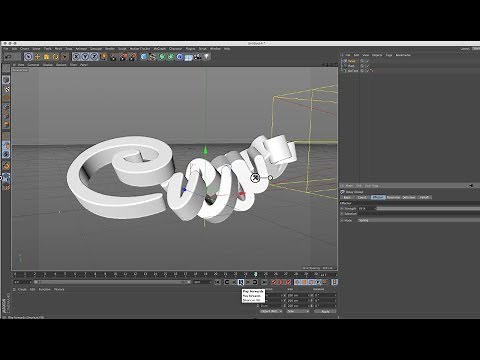Open the Window menu
The height and width of the screenshot is (360, 480).
point(215,49)
